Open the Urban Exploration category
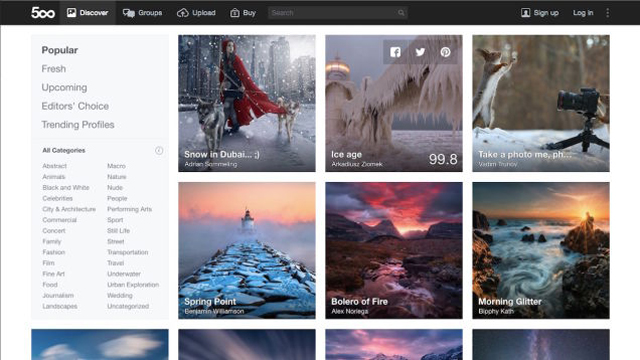This screenshot has height=360, width=640. (133, 284)
